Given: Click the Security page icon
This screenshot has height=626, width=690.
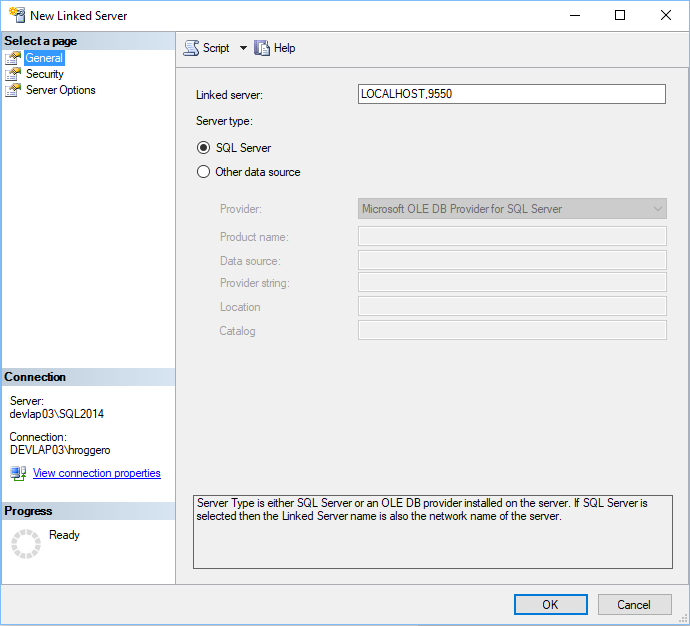Looking at the screenshot, I should coord(13,74).
